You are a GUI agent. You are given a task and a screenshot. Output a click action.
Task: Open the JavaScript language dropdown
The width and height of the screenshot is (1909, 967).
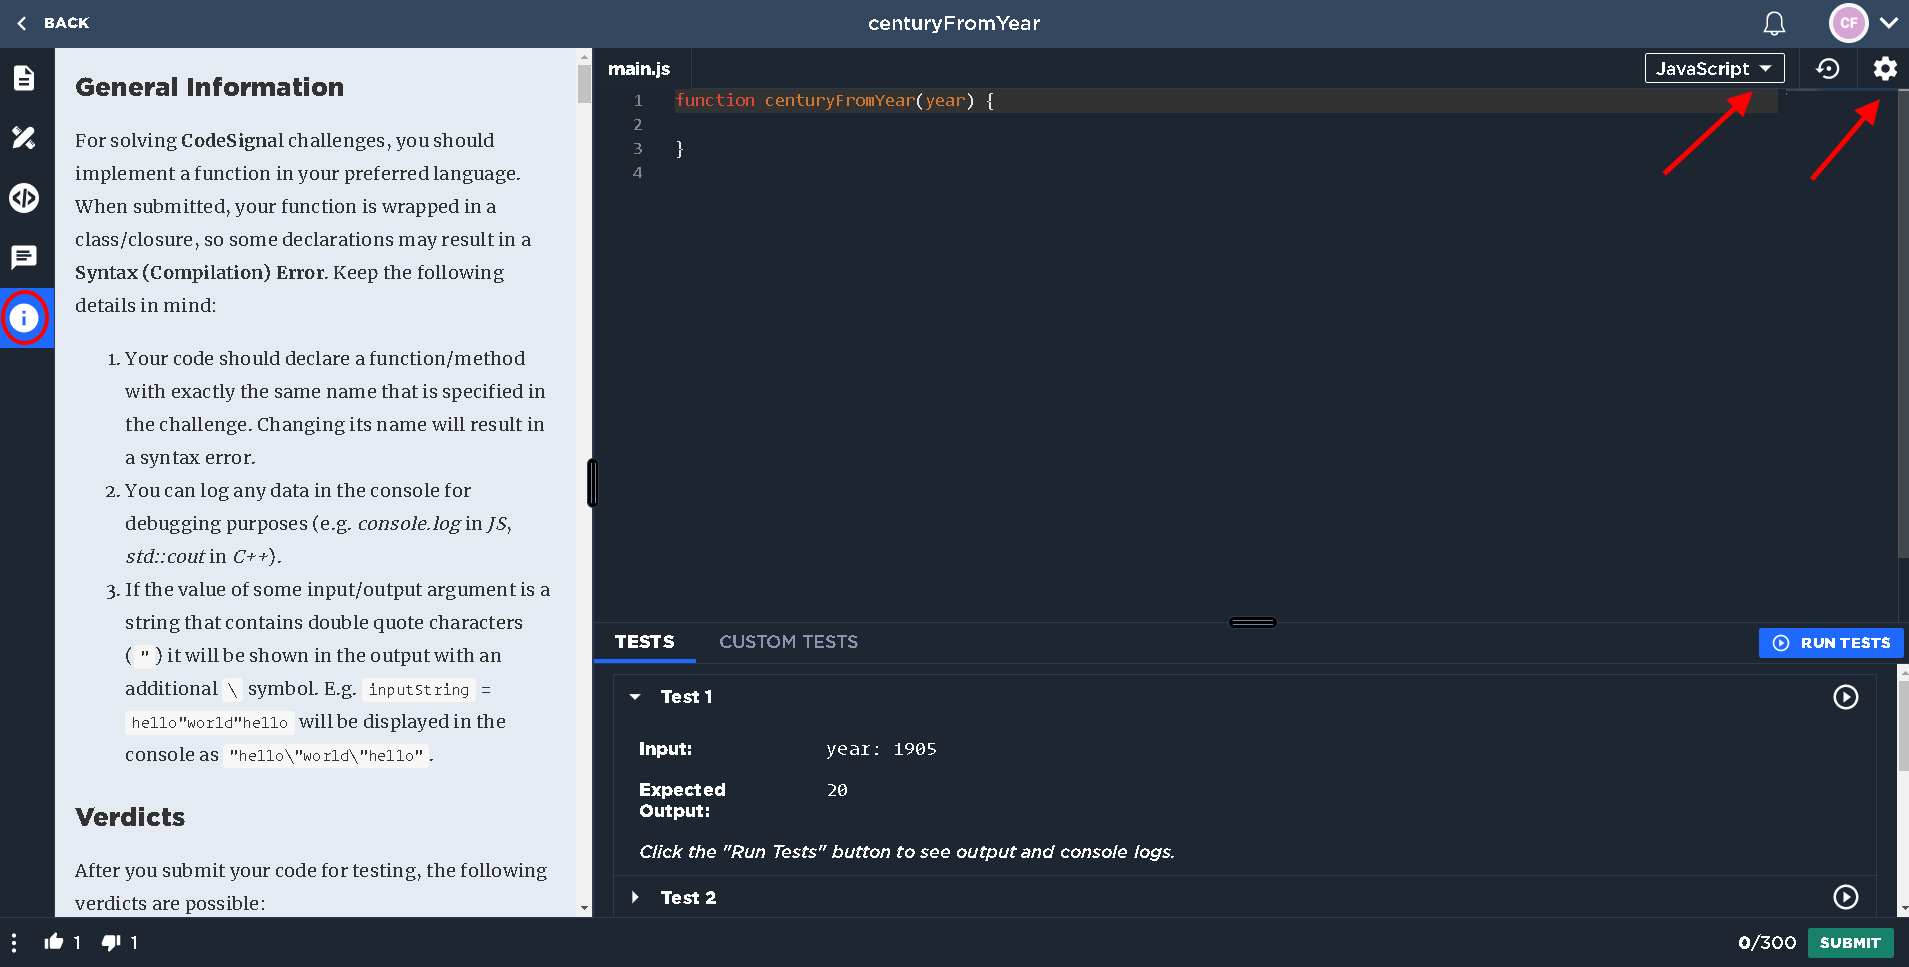1714,69
